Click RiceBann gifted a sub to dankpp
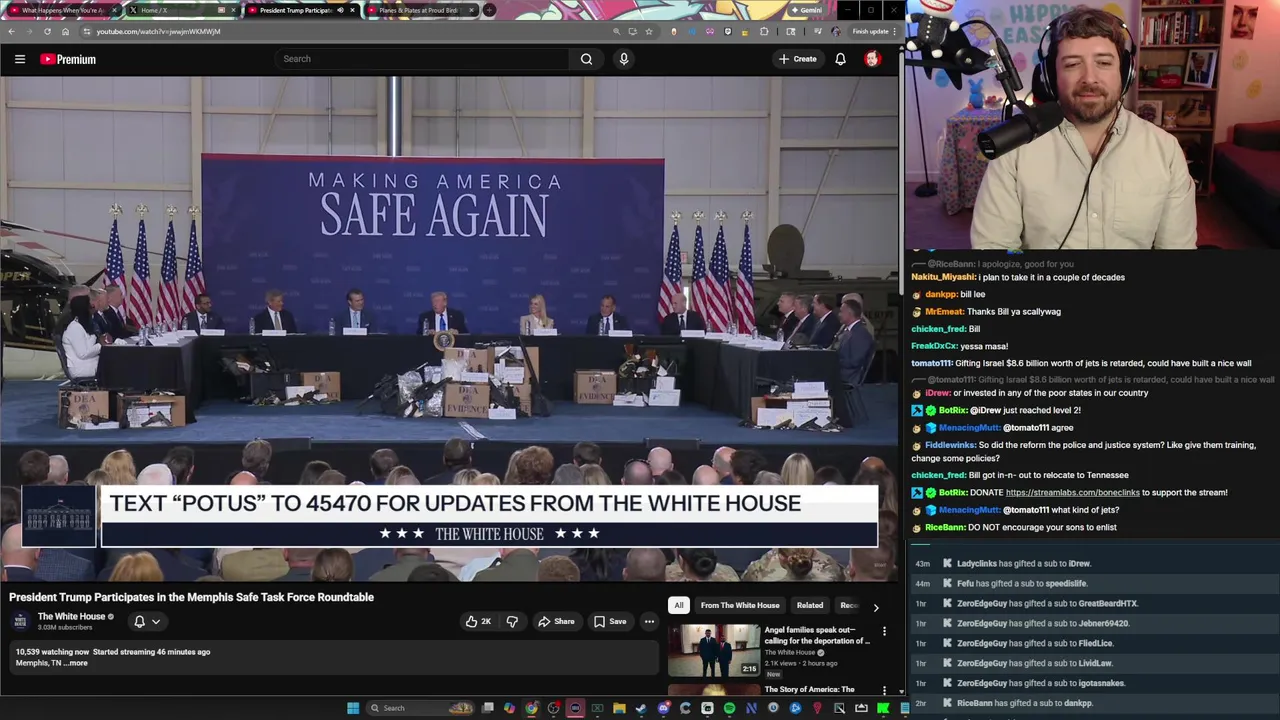This screenshot has height=720, width=1280. click(1025, 704)
